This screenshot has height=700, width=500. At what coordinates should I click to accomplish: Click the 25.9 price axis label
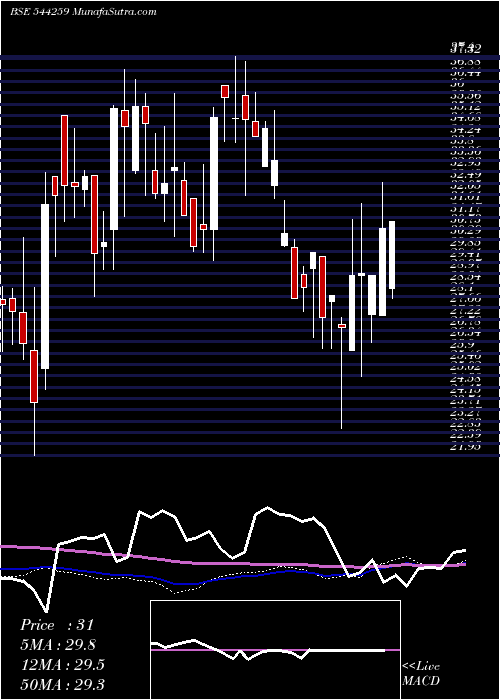[x=460, y=345]
